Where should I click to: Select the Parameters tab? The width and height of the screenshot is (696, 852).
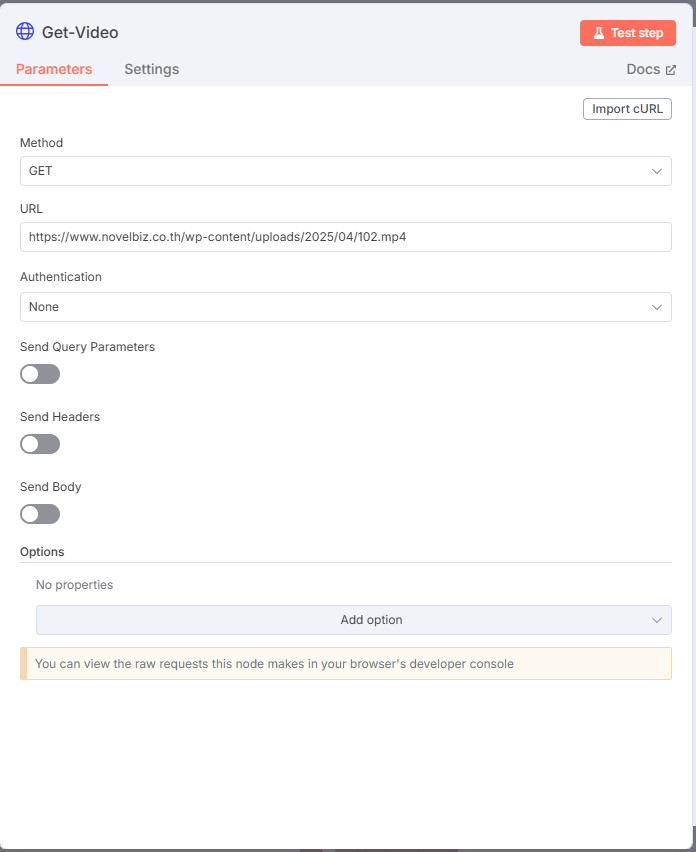tap(54, 69)
